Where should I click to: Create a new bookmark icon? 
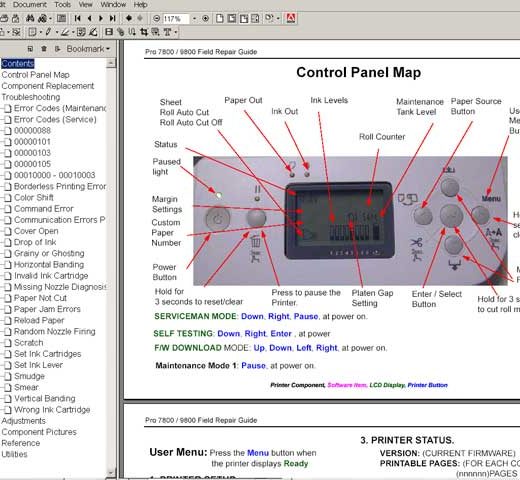pyautogui.click(x=30, y=49)
